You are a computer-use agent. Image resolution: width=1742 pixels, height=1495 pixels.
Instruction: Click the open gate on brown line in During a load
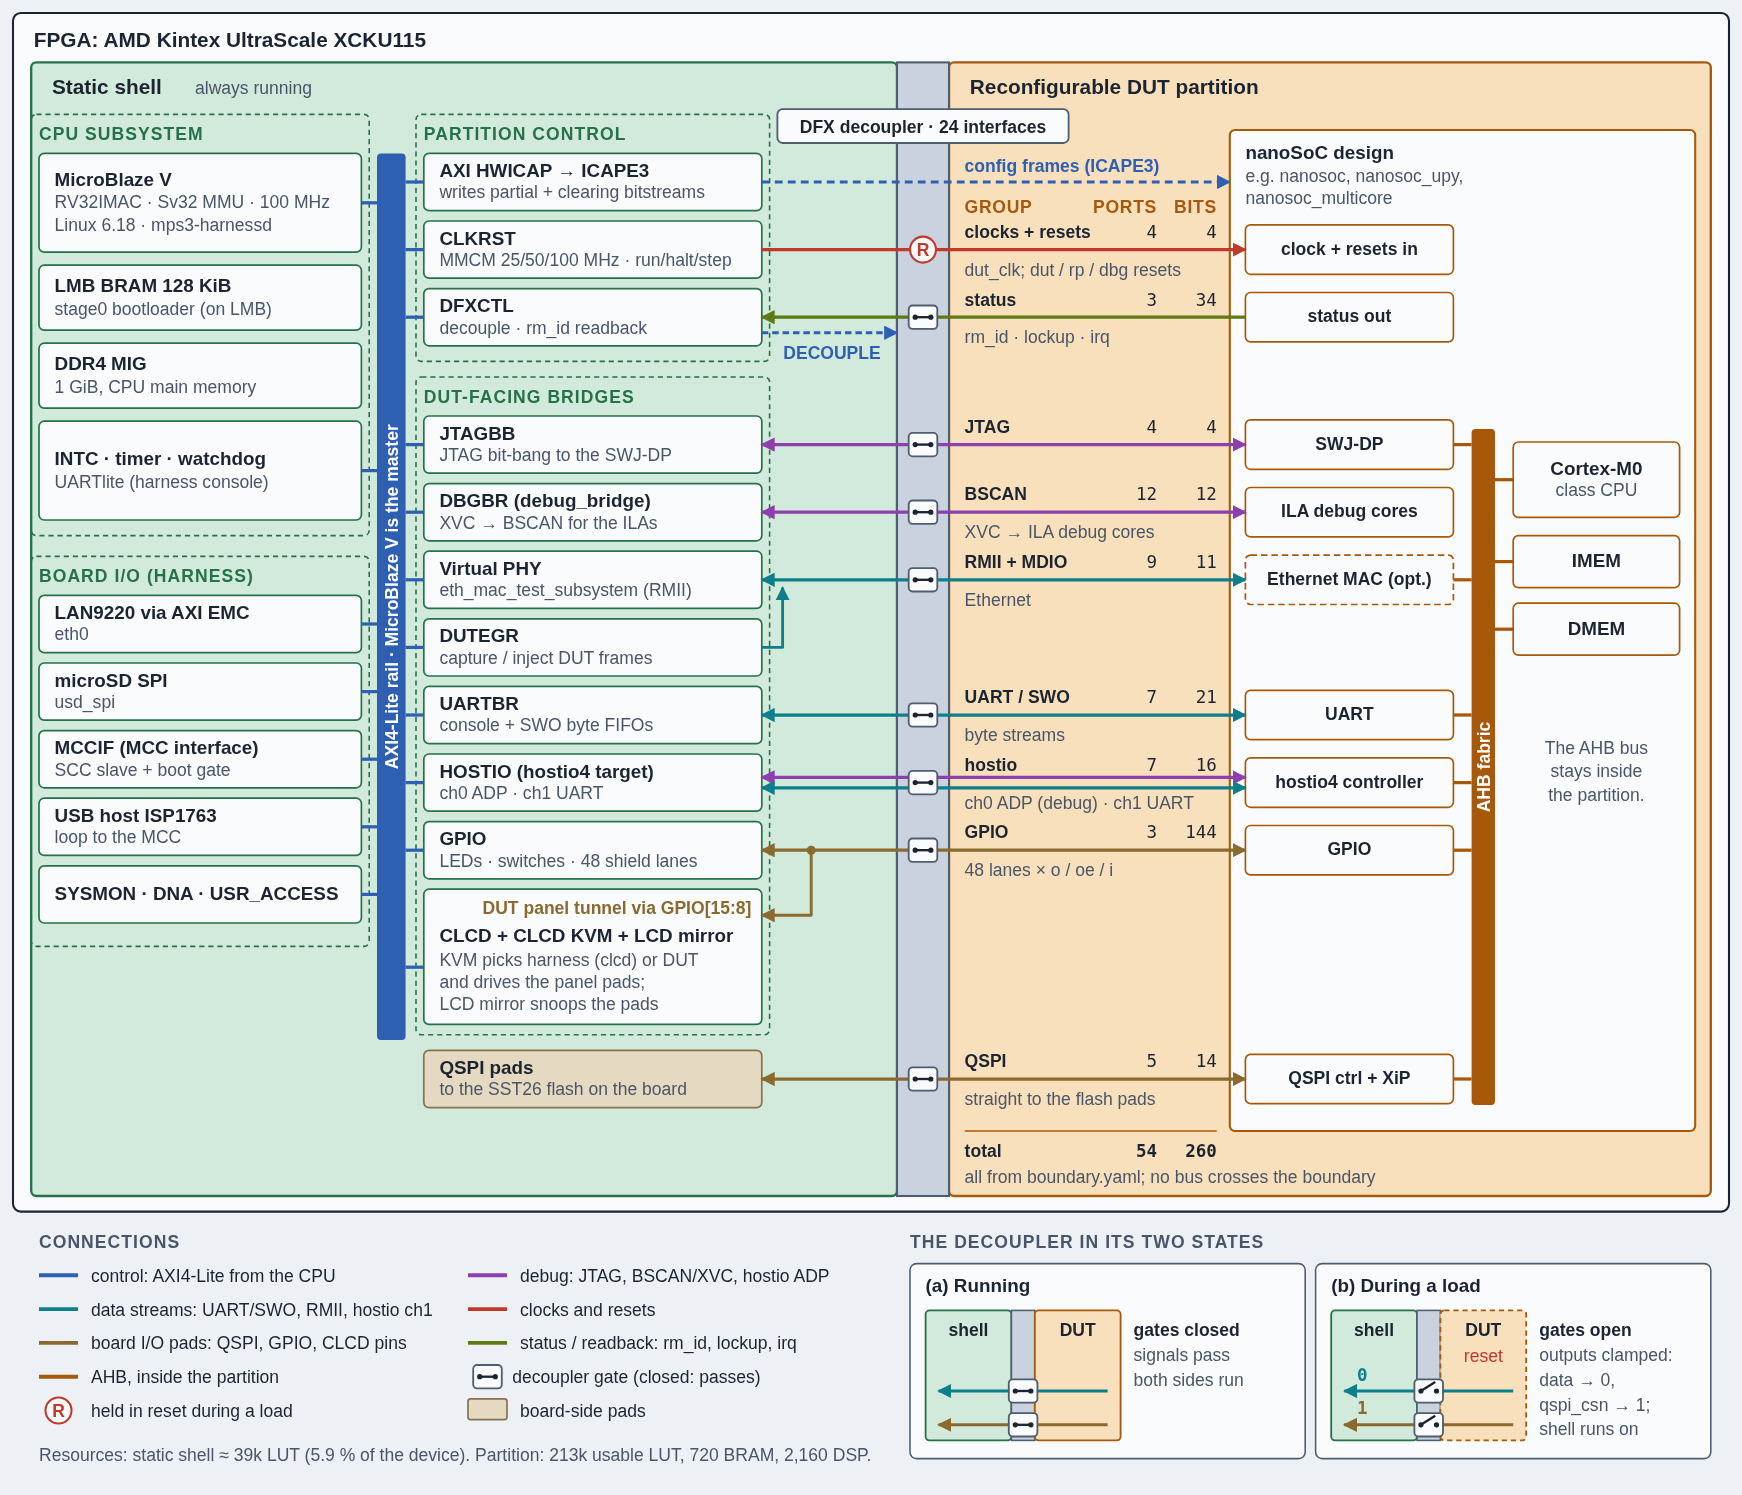(1429, 1425)
